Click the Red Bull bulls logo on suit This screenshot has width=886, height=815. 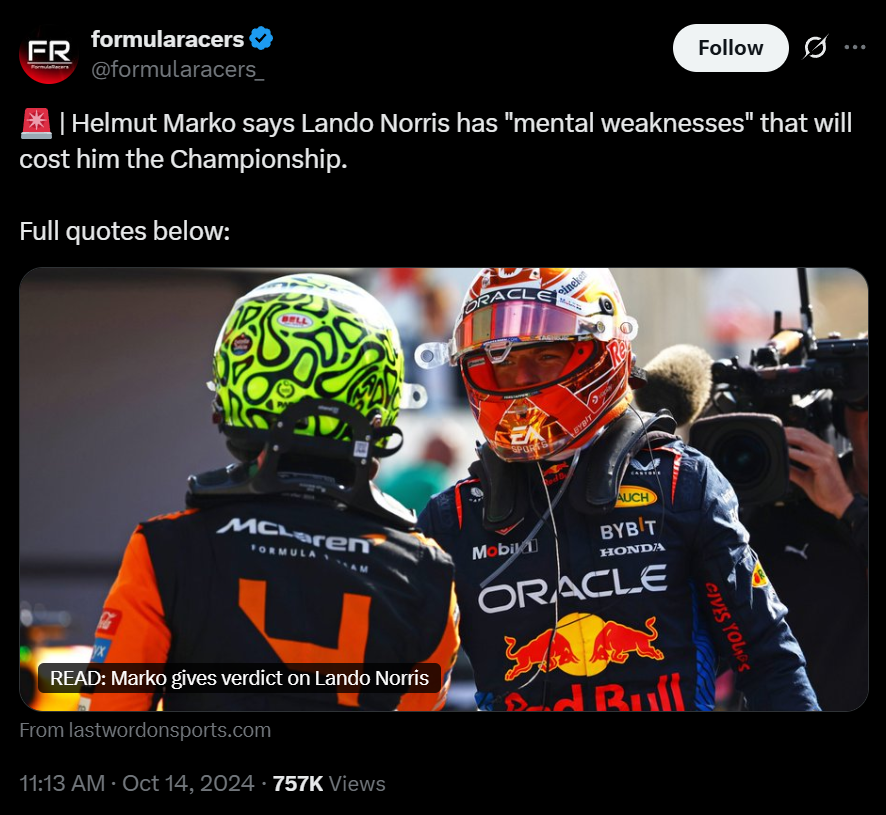click(585, 645)
